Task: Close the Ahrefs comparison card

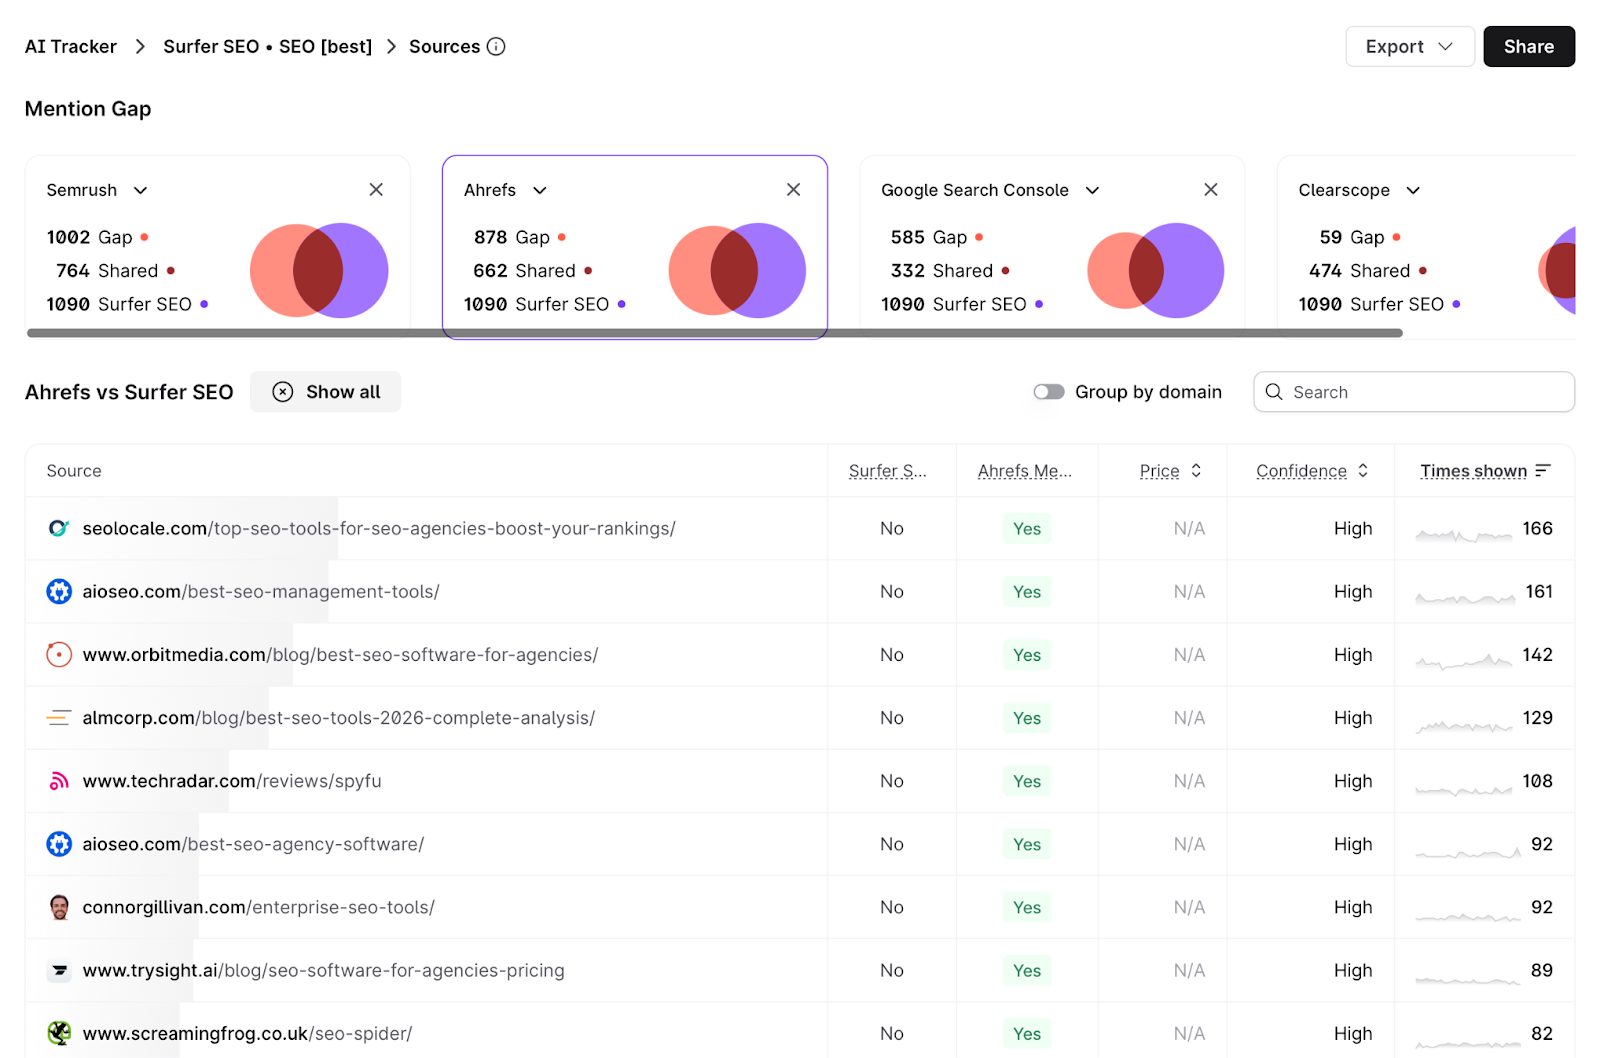Action: 793,190
